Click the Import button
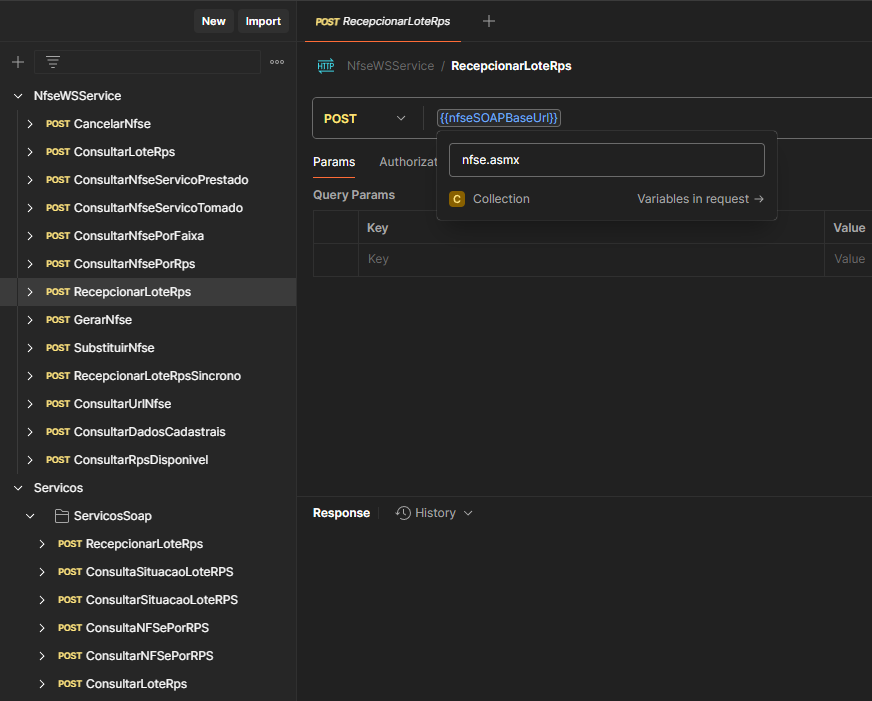The height and width of the screenshot is (701, 872). [263, 21]
